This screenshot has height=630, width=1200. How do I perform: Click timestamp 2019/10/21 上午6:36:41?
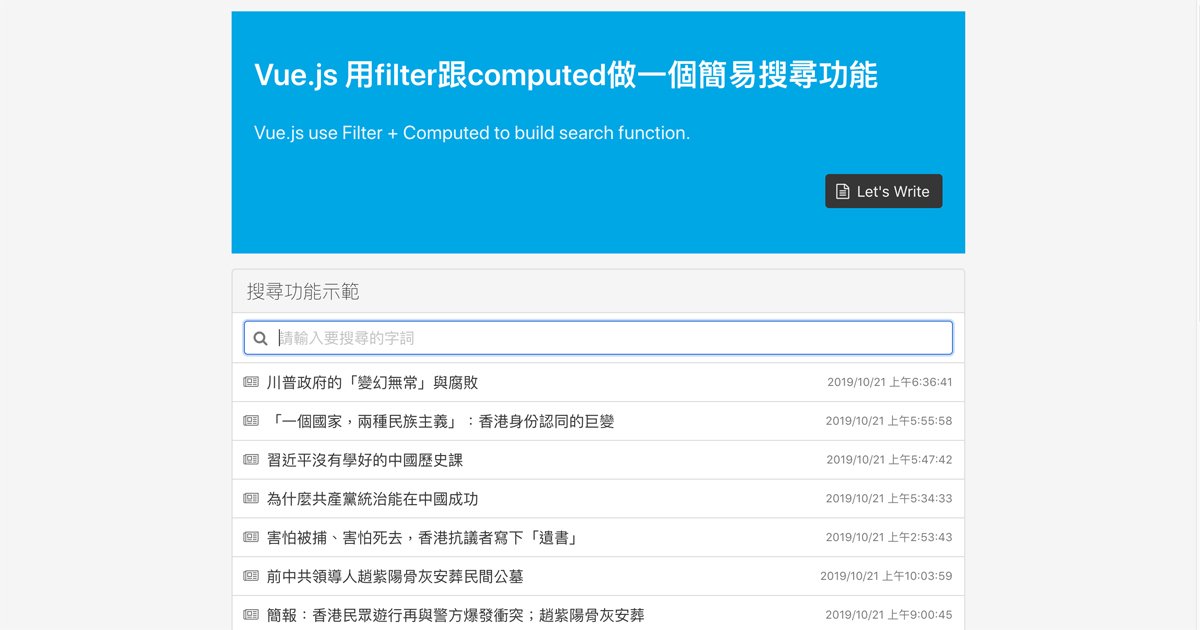pos(889,382)
